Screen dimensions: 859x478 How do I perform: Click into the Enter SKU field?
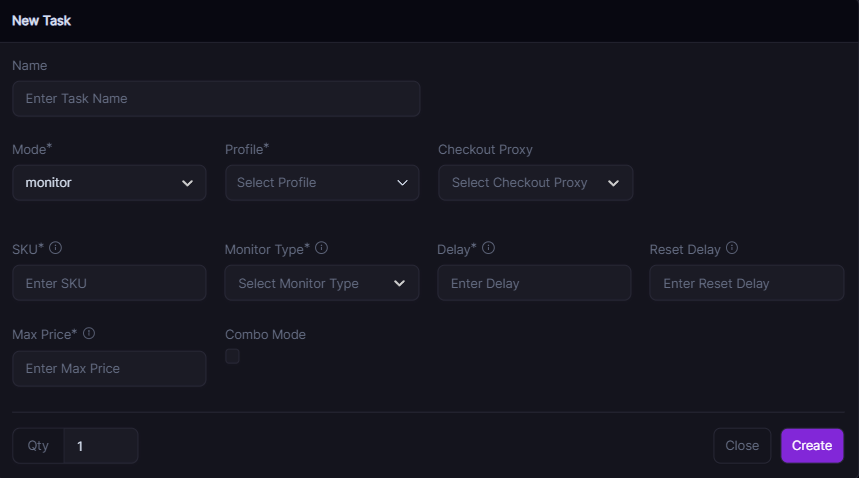[x=109, y=283]
